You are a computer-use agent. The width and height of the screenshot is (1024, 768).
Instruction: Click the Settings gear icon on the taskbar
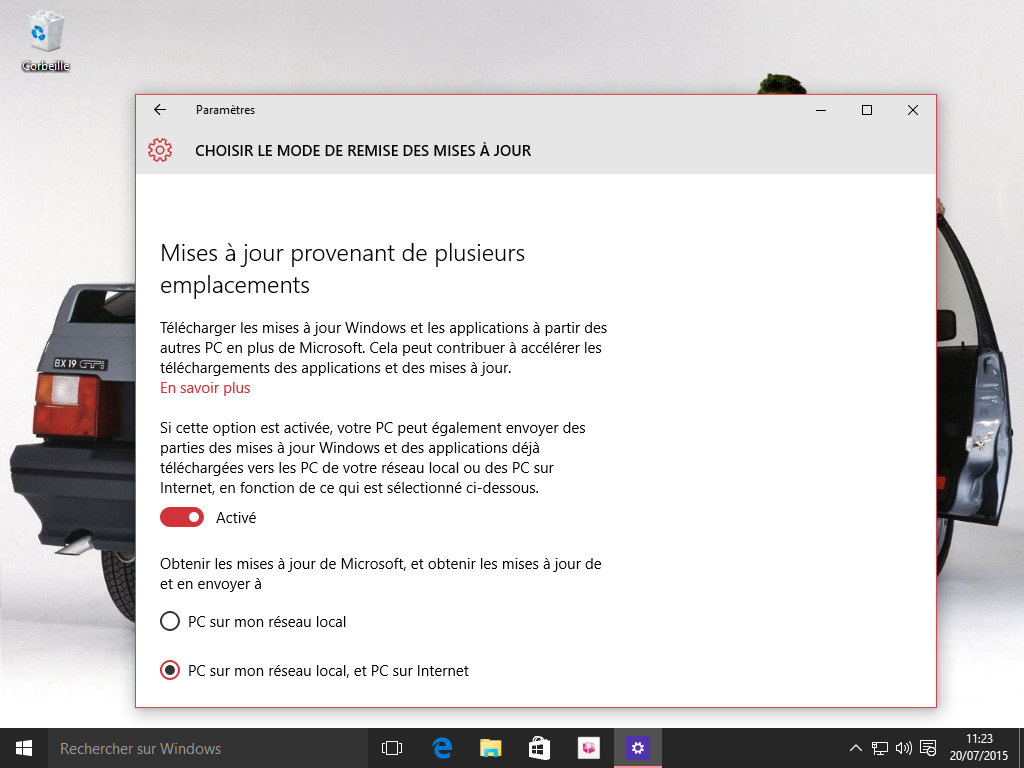637,747
